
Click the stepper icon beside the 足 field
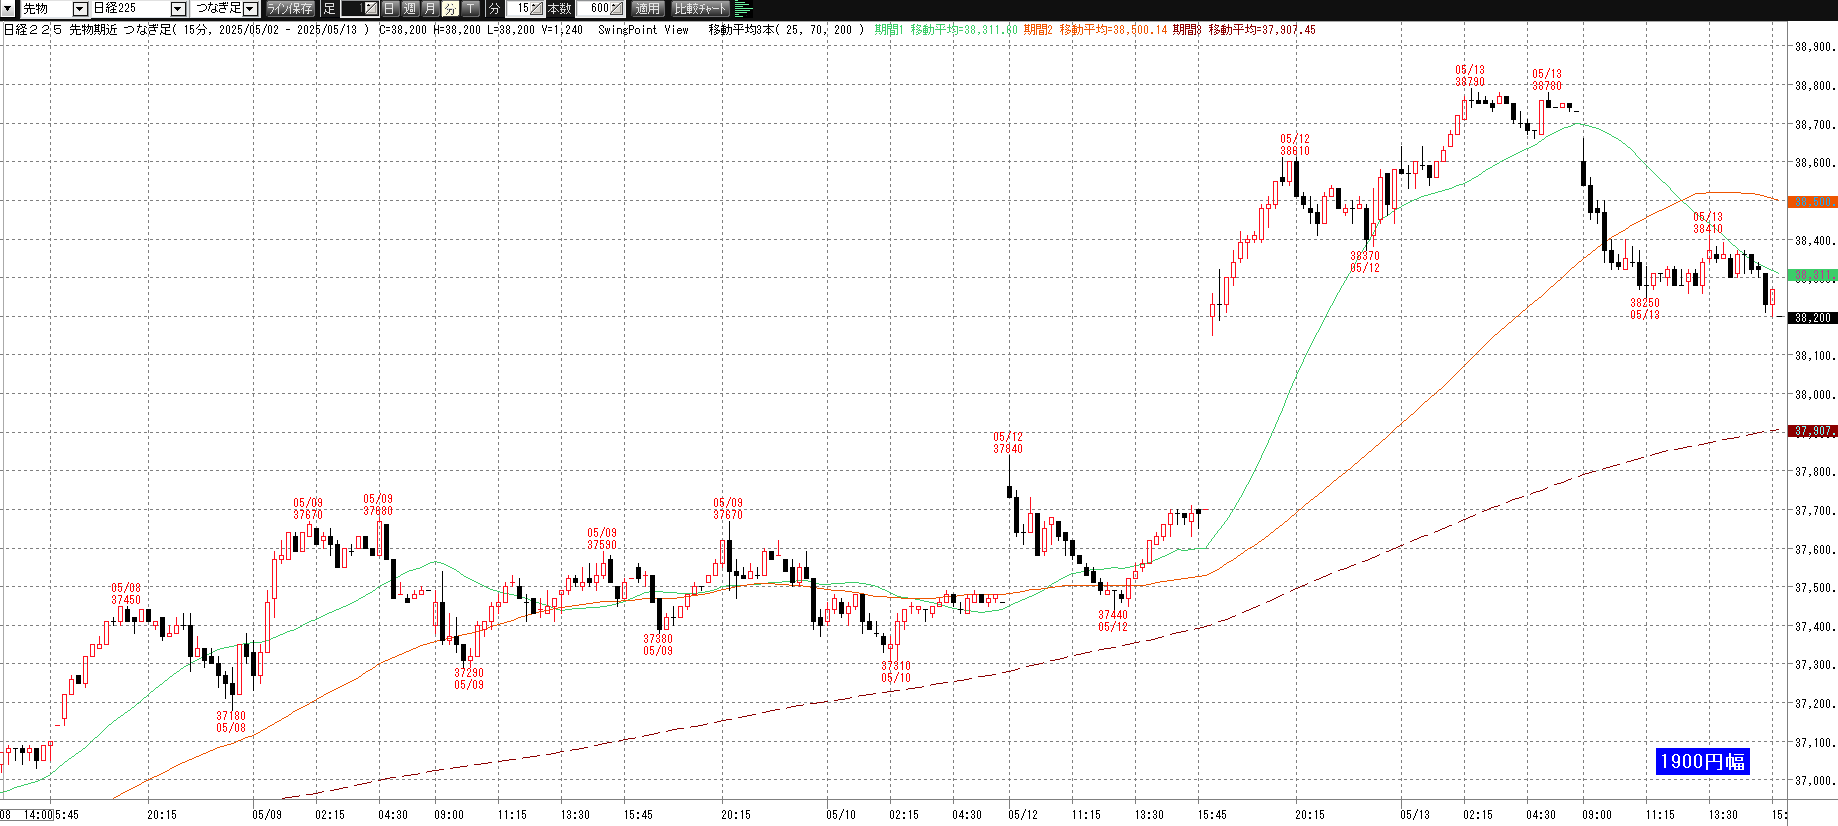[x=371, y=8]
